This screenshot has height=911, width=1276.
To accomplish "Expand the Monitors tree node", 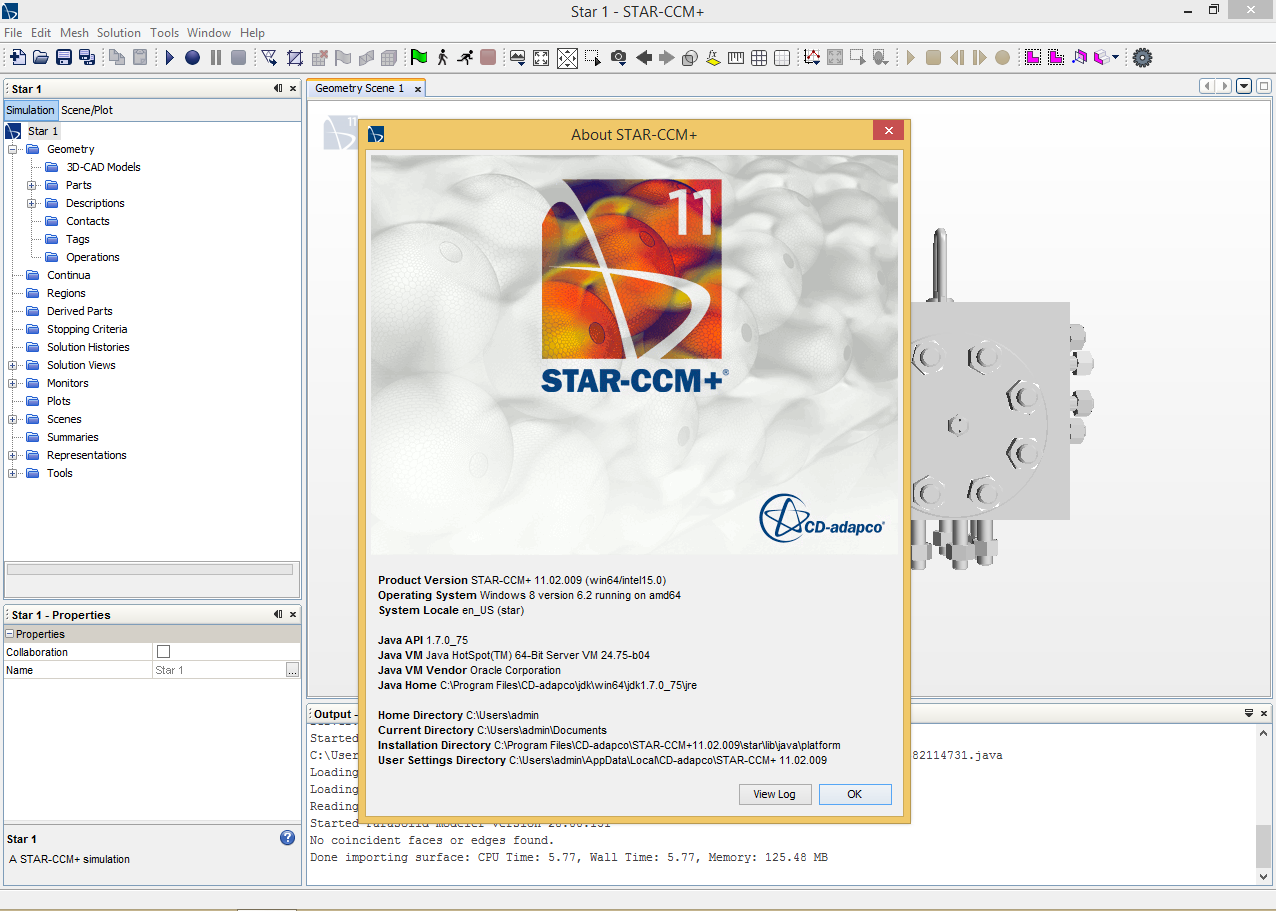I will pyautogui.click(x=13, y=383).
